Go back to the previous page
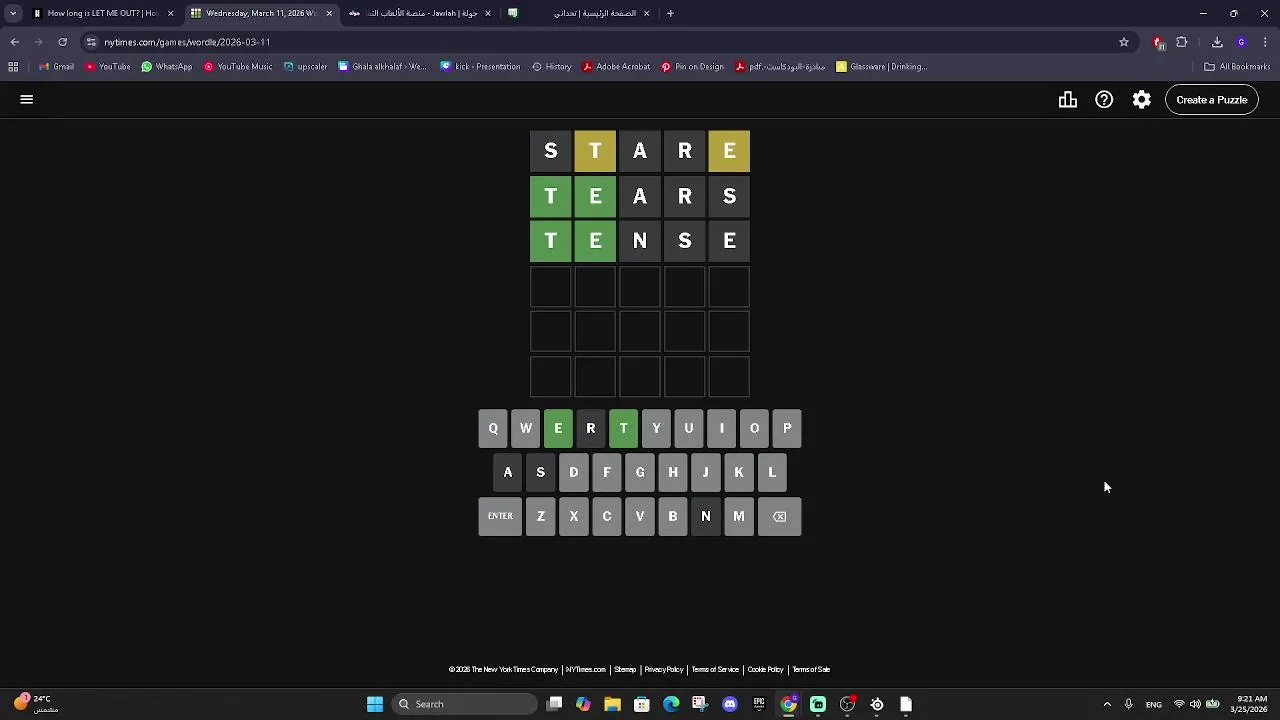The image size is (1280, 720). [14, 42]
